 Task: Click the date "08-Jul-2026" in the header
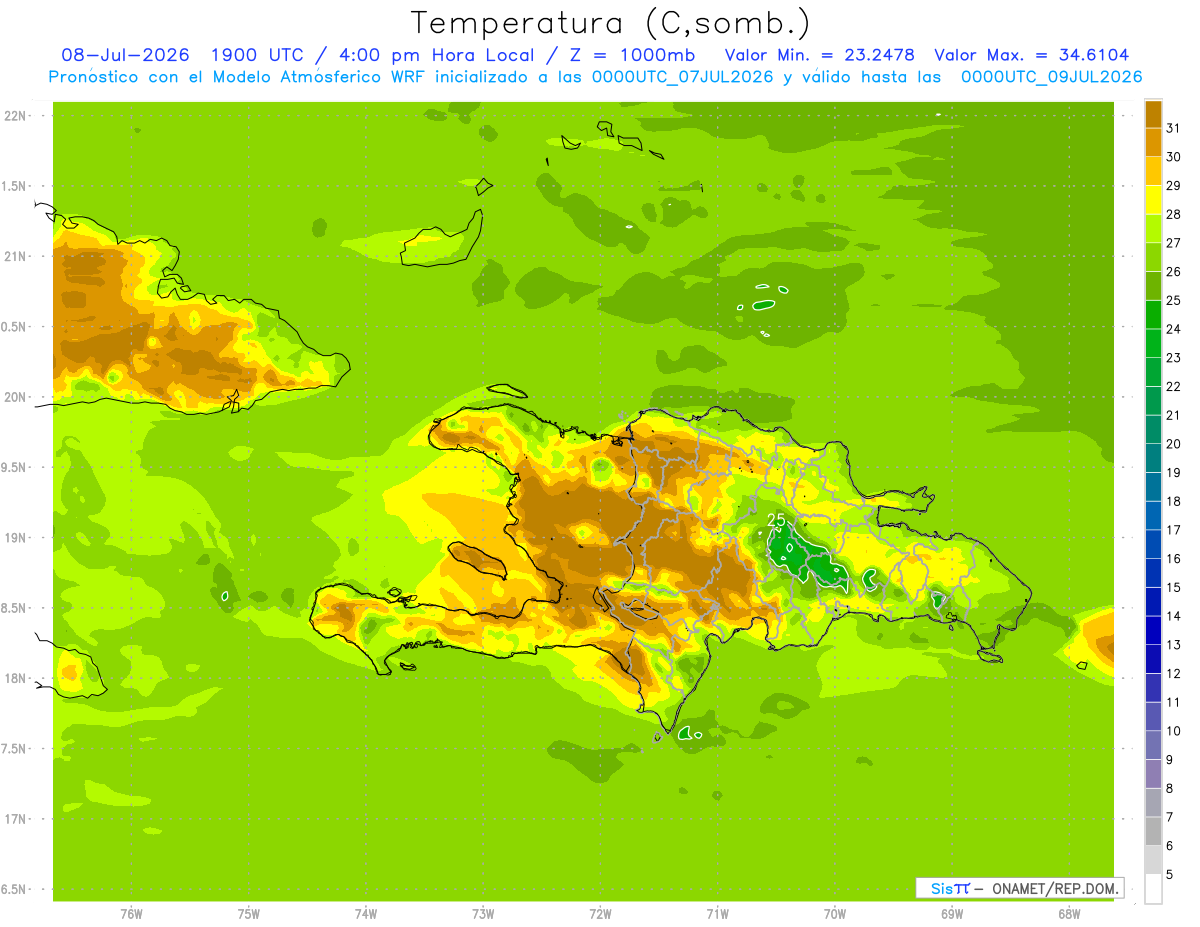tap(125, 55)
